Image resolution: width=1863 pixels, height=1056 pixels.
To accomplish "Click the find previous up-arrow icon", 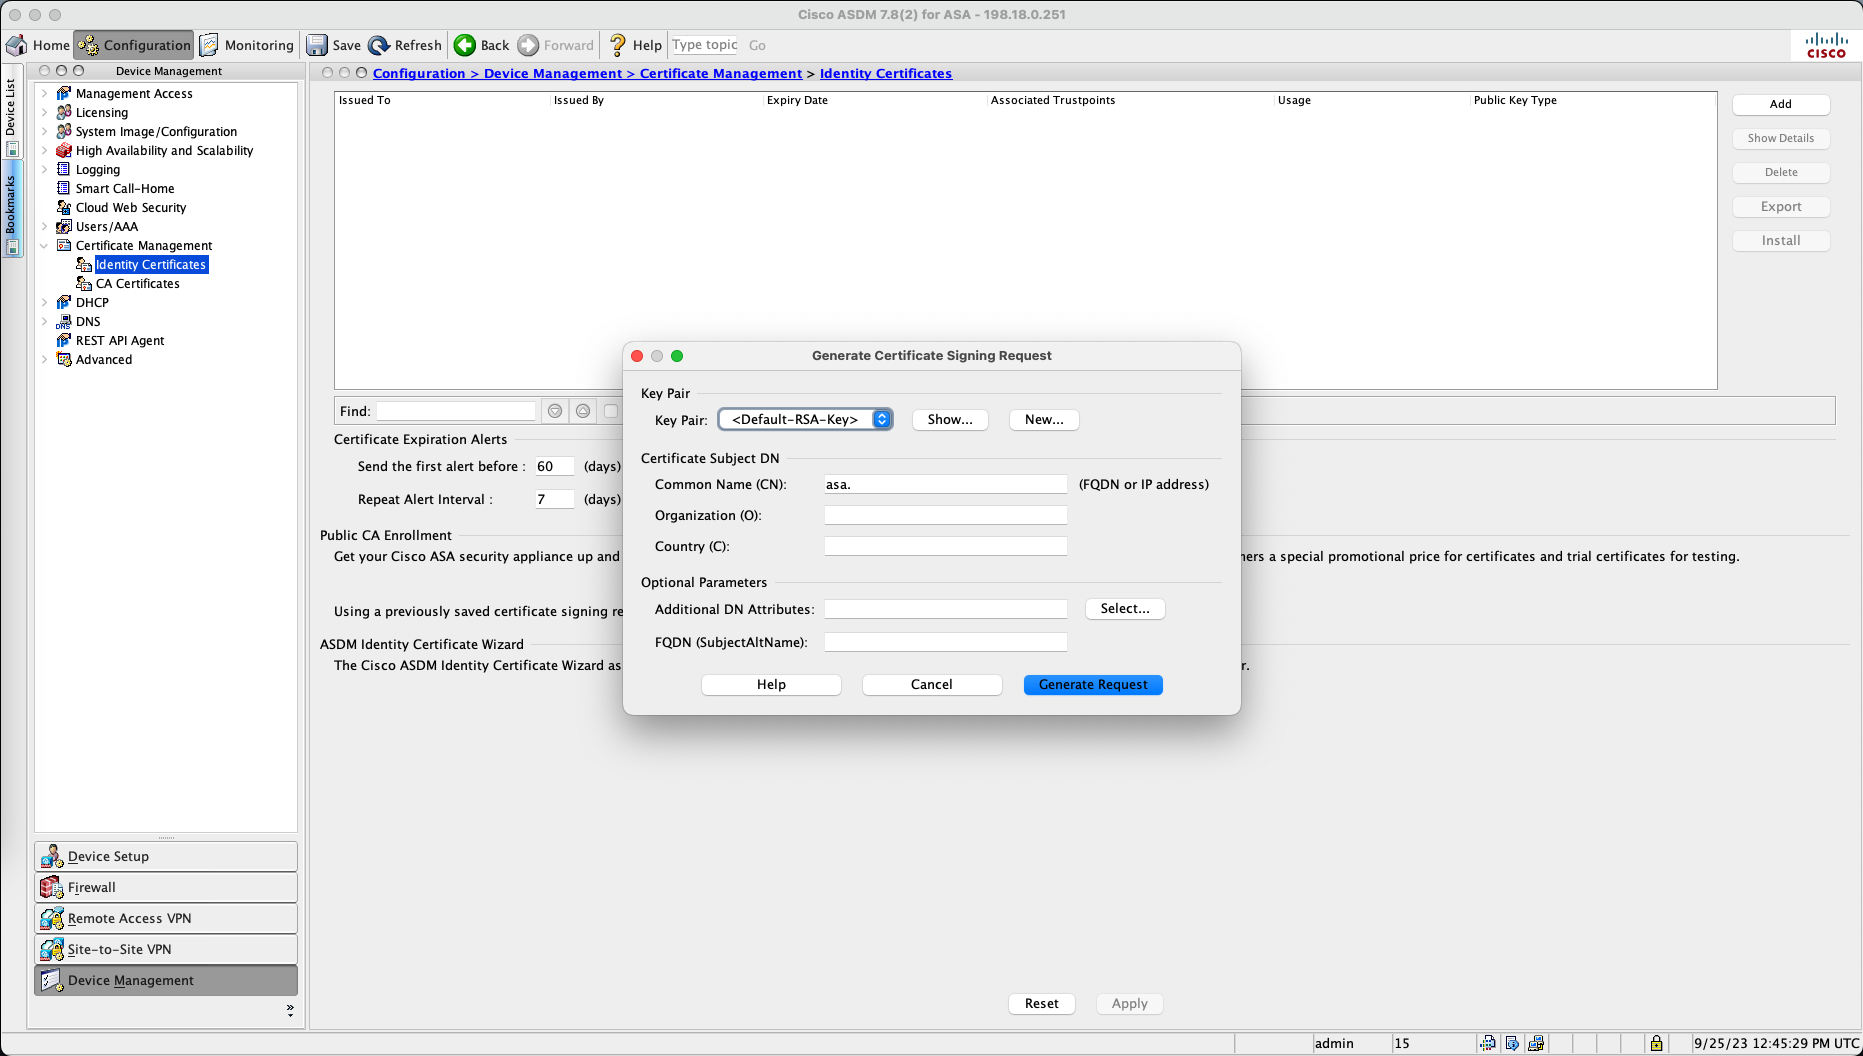I will click(x=583, y=411).
